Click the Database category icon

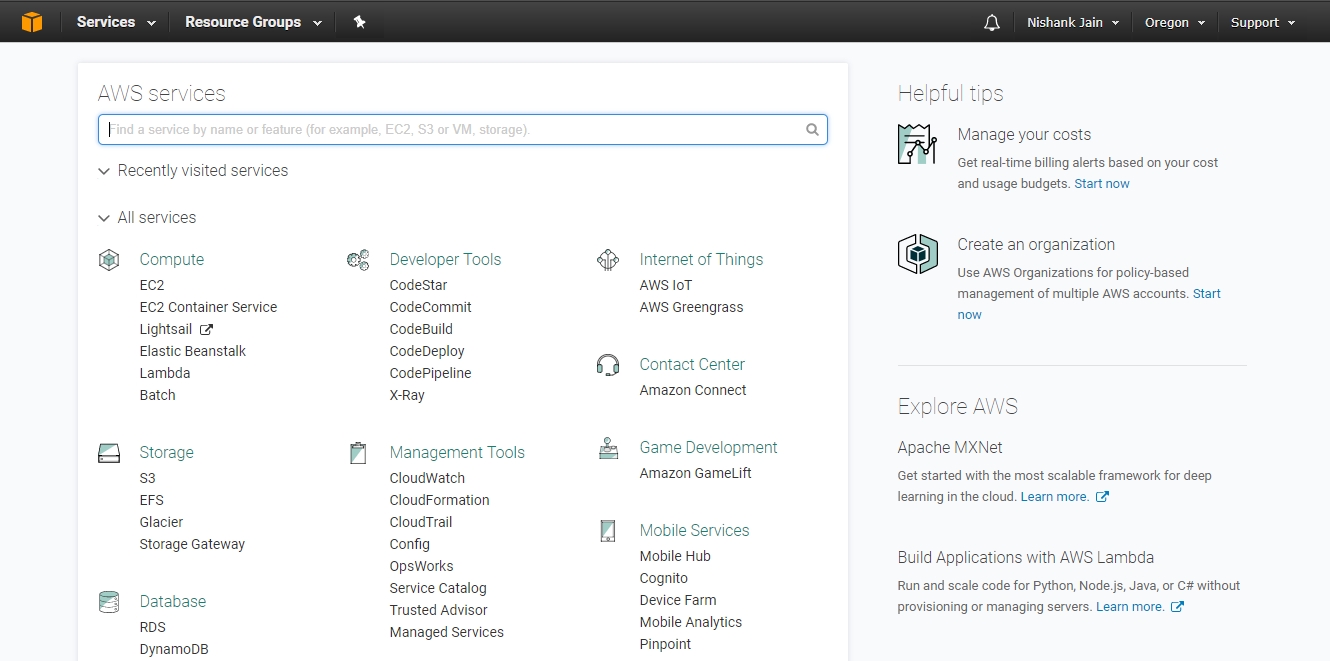point(109,602)
